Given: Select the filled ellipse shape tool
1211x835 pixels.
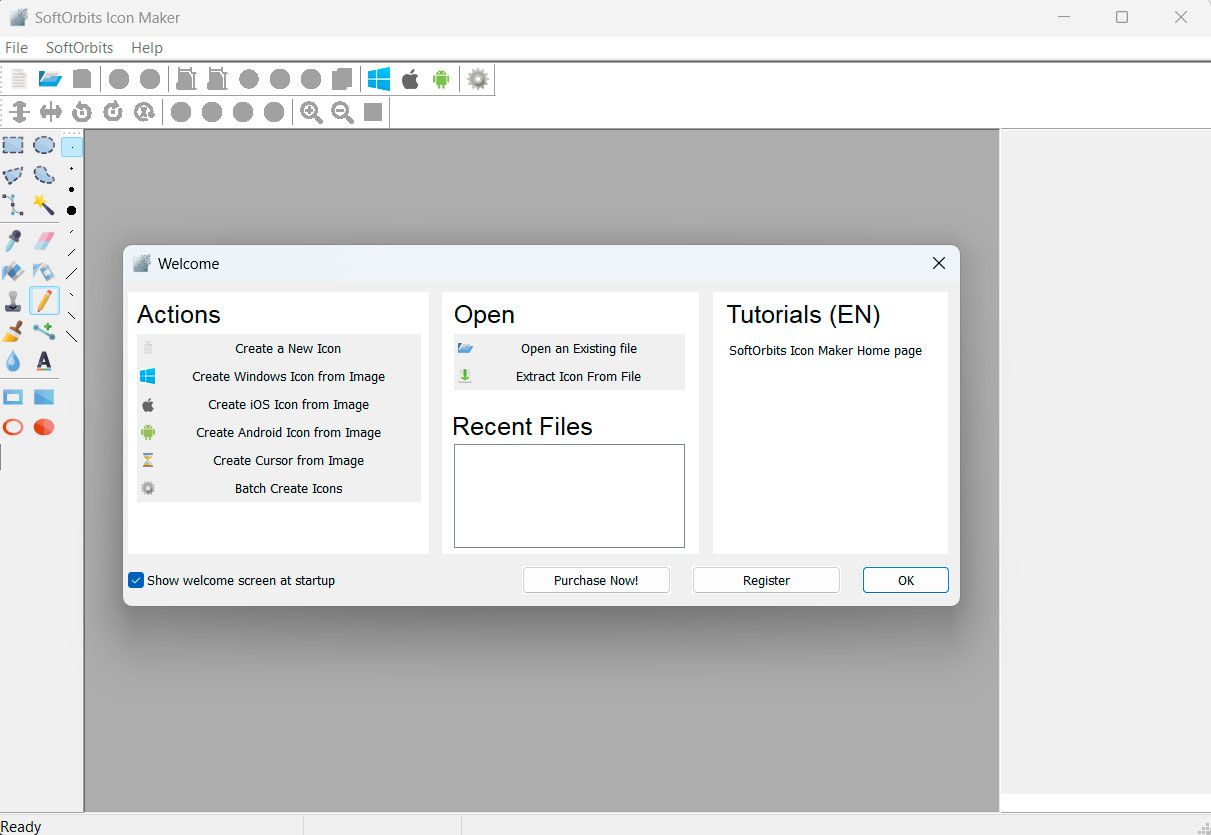Looking at the screenshot, I should click(44, 427).
